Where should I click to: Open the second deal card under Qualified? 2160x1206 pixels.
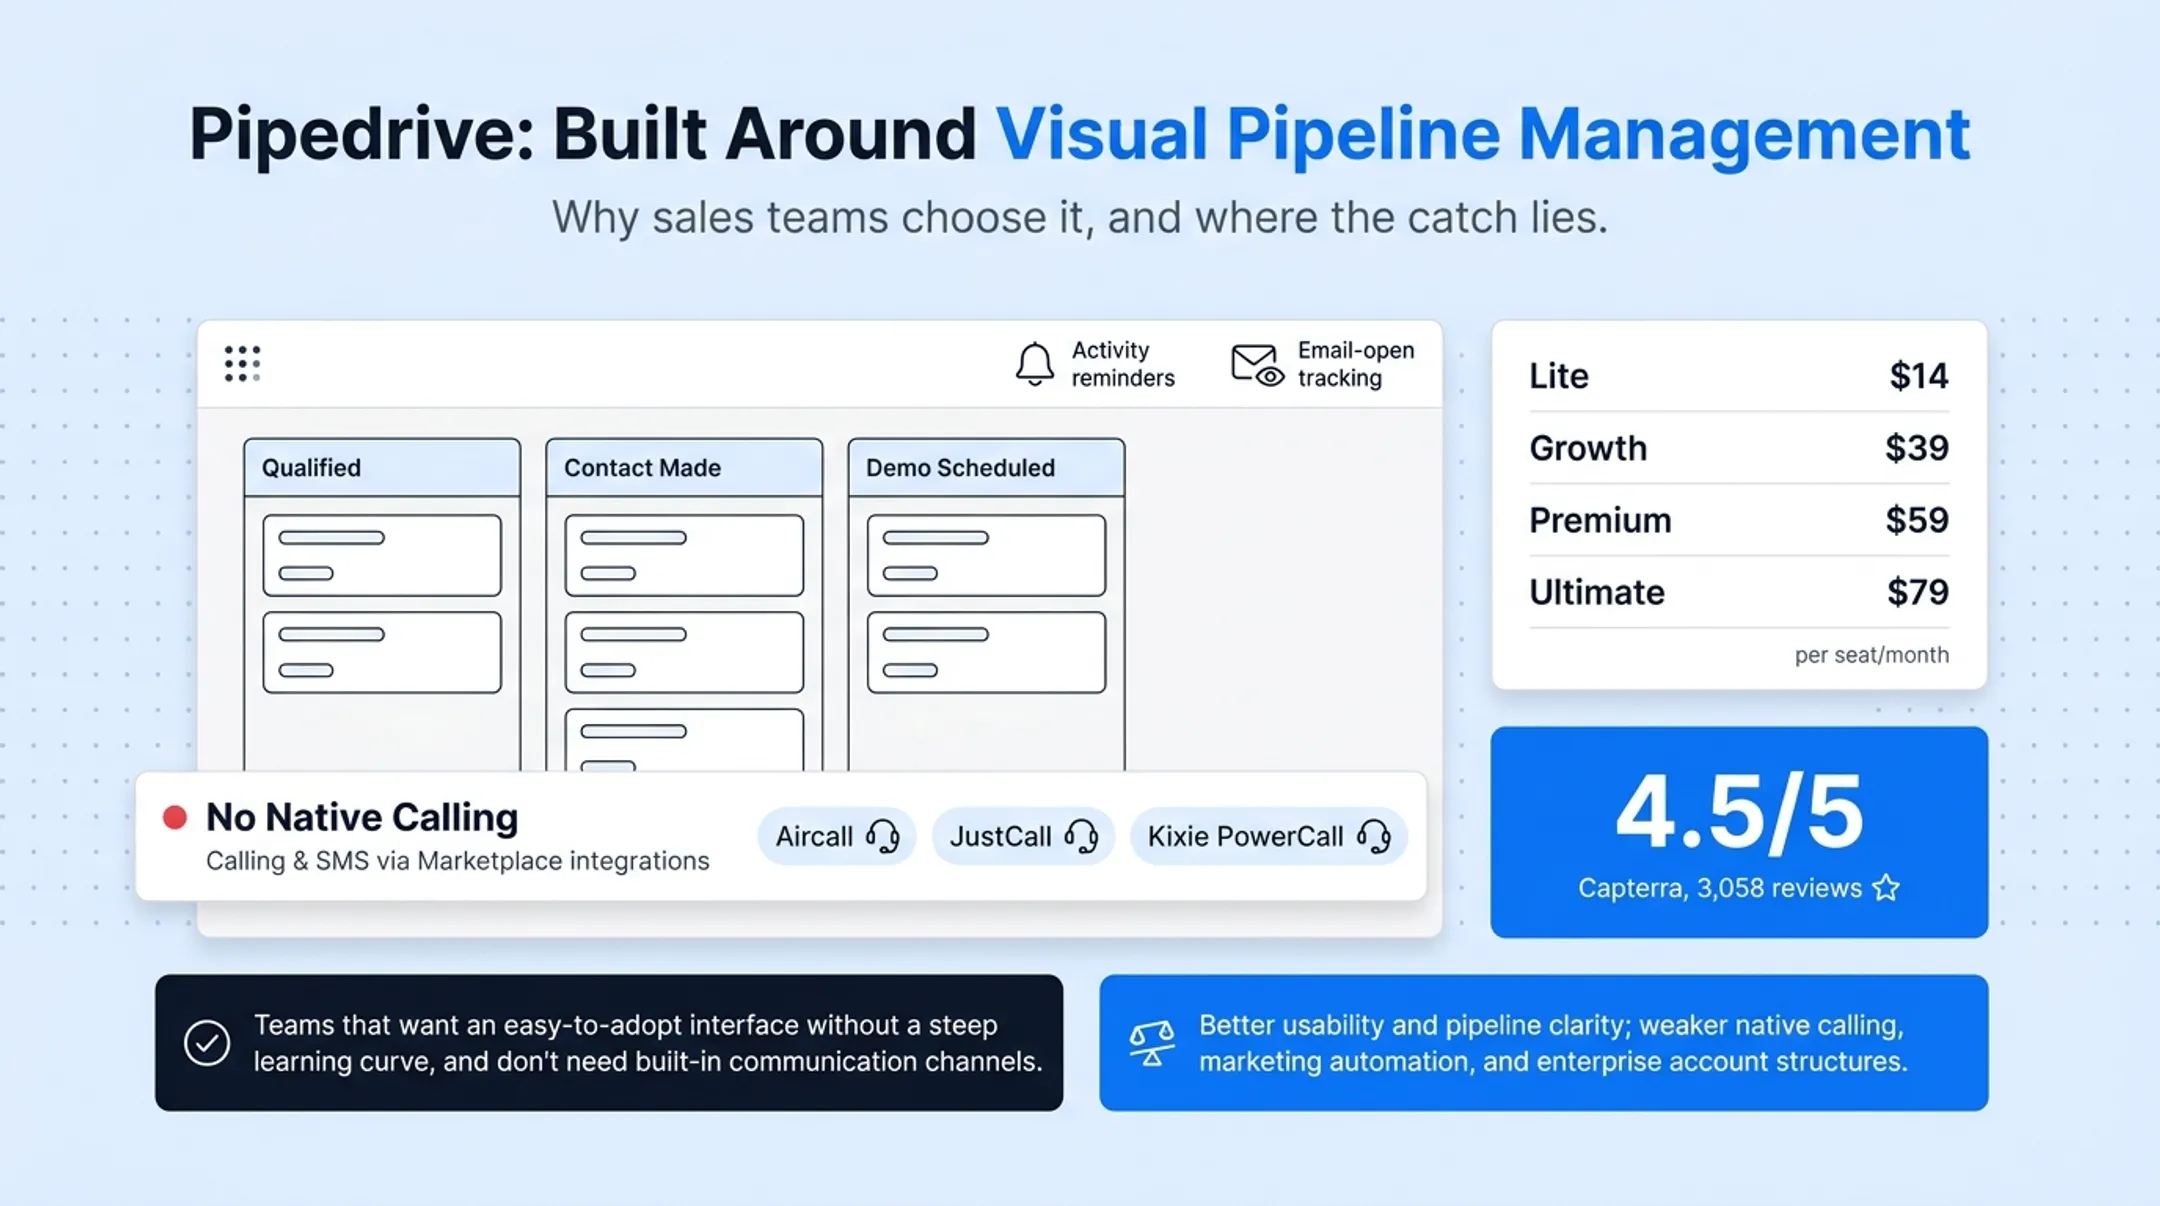[382, 652]
